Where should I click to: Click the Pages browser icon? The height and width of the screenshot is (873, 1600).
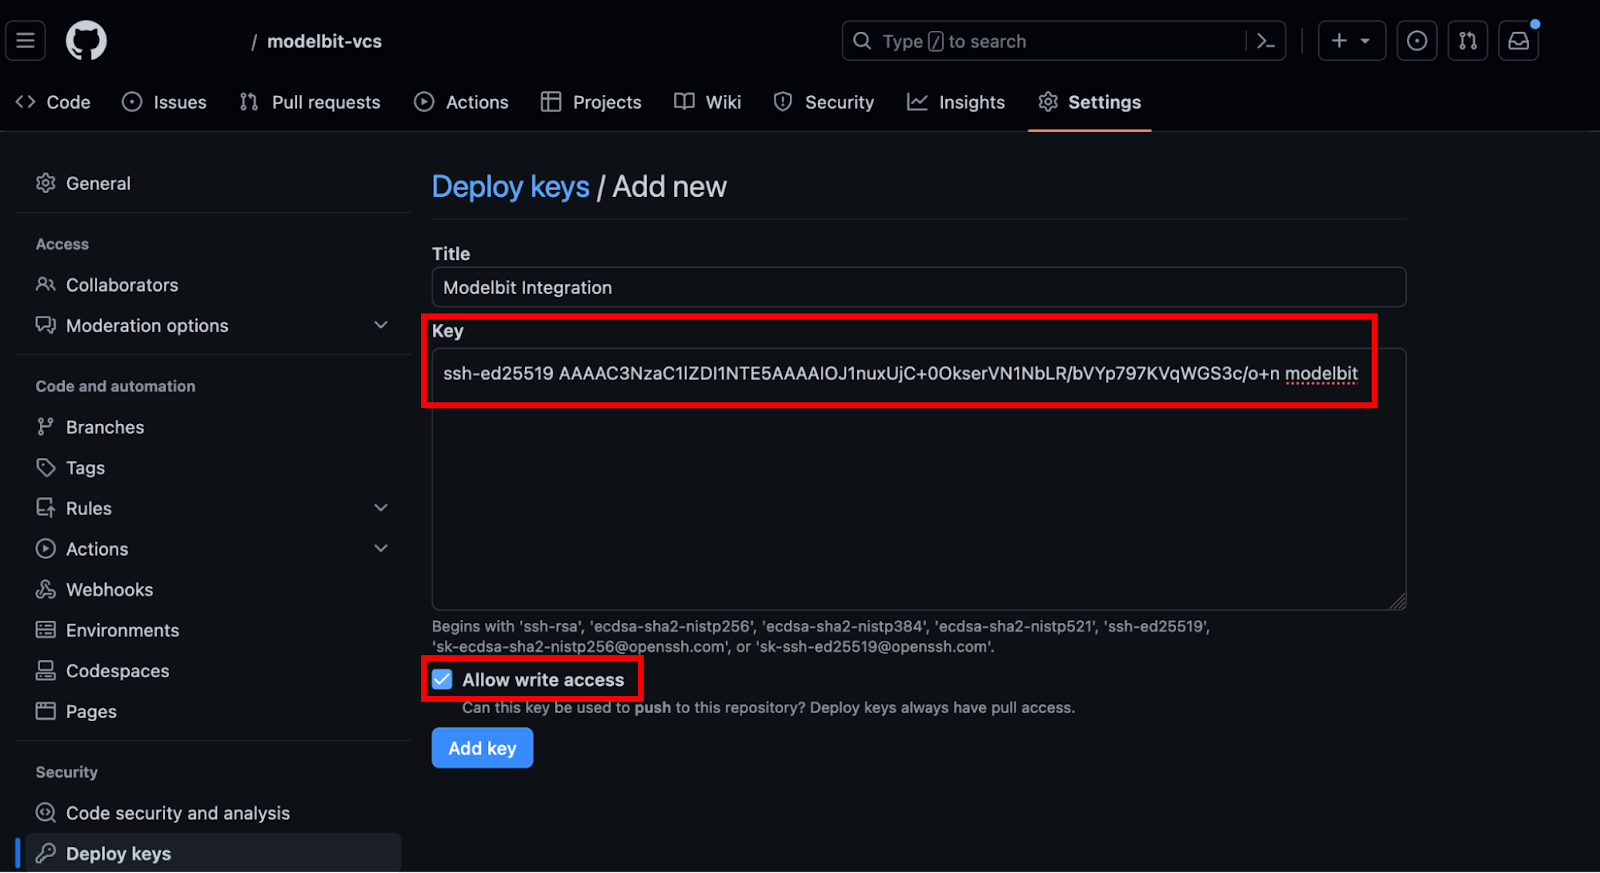46,711
